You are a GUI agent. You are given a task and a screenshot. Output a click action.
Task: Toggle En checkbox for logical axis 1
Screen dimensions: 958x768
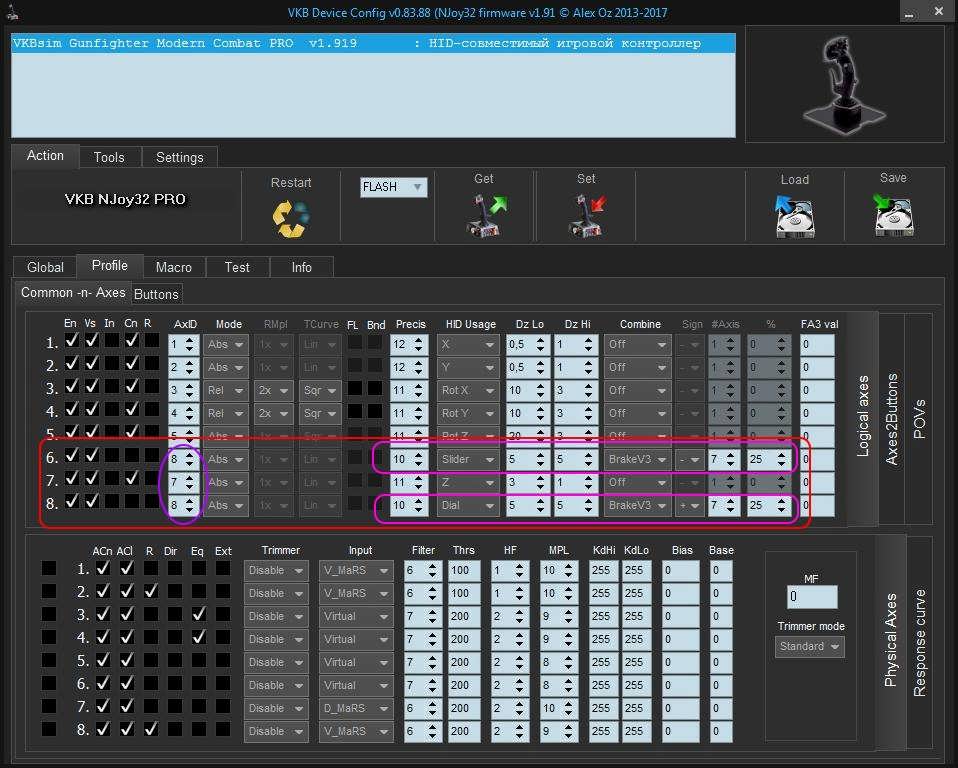71,340
